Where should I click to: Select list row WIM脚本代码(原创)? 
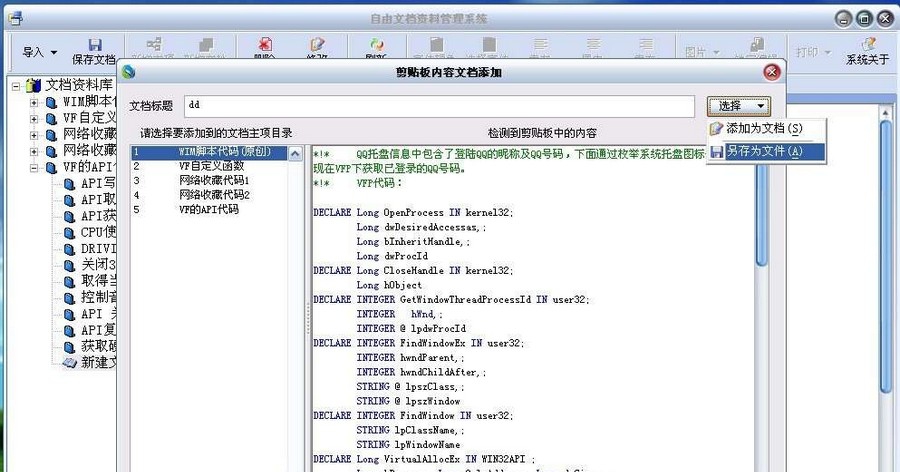click(x=209, y=152)
